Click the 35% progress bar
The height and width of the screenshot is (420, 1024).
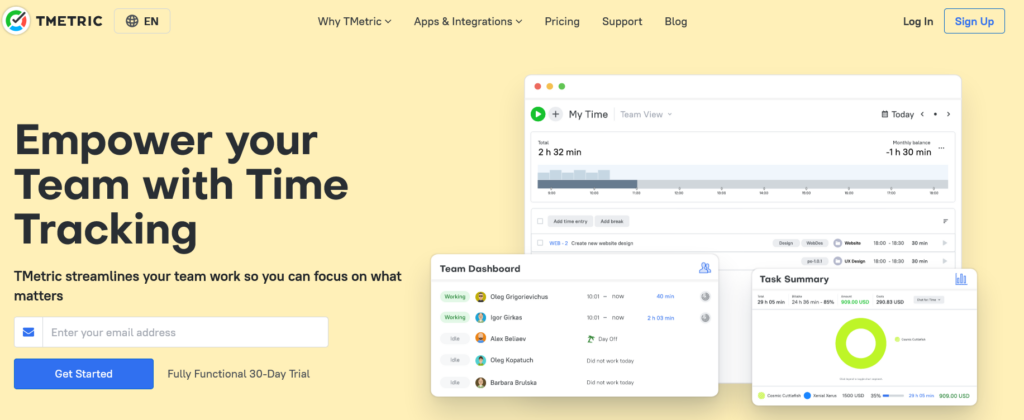click(893, 396)
